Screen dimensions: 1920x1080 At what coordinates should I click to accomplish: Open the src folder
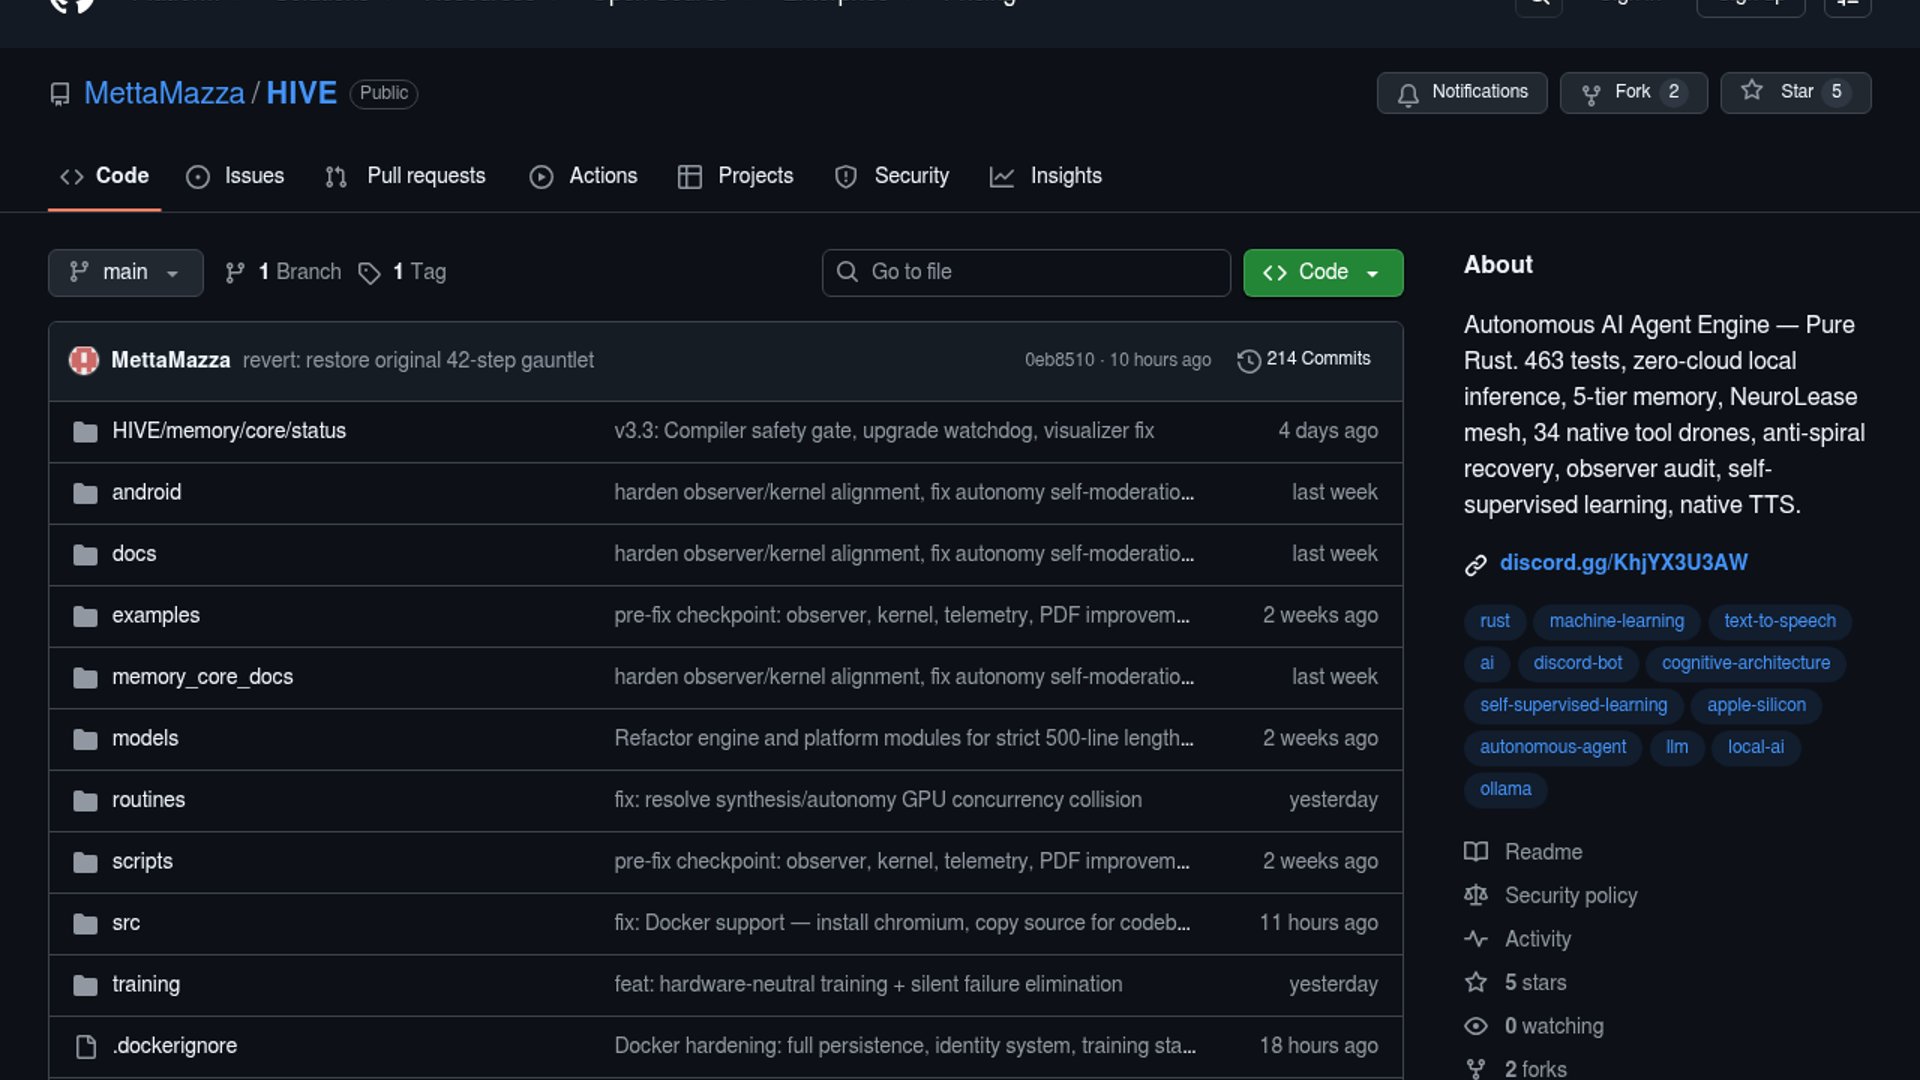[126, 923]
